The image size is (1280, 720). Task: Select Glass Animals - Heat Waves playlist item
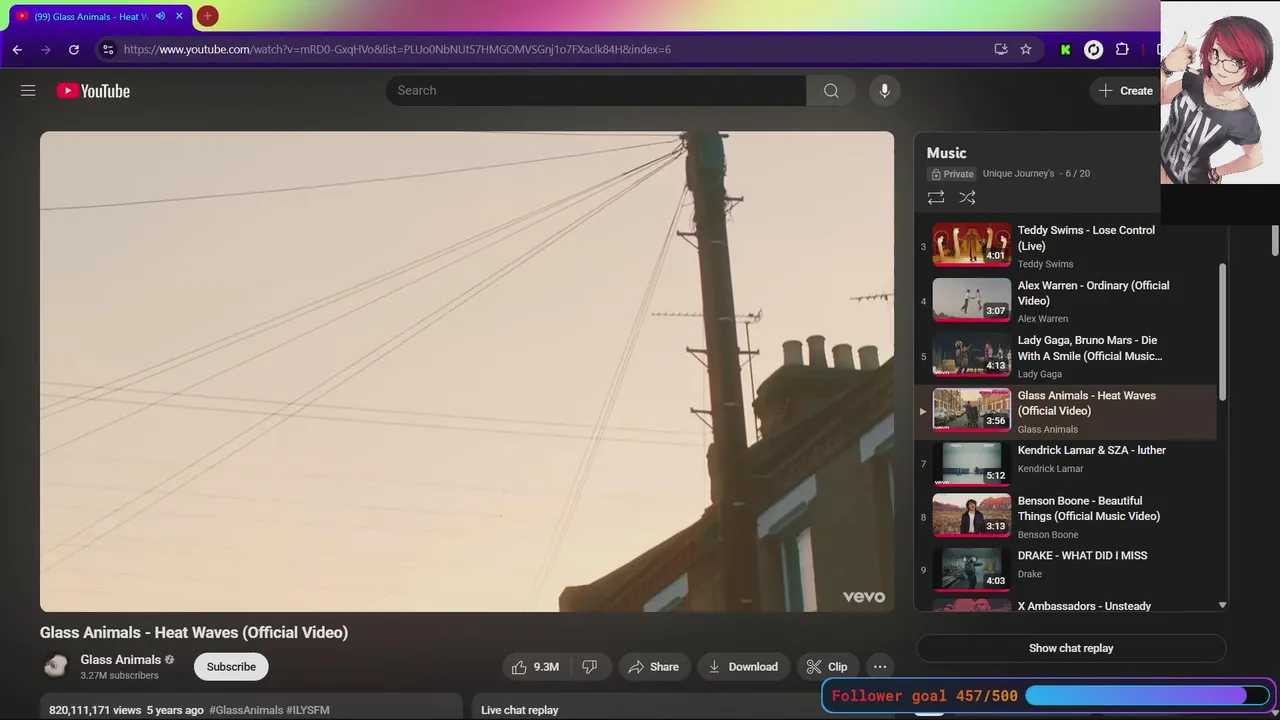(x=1066, y=411)
